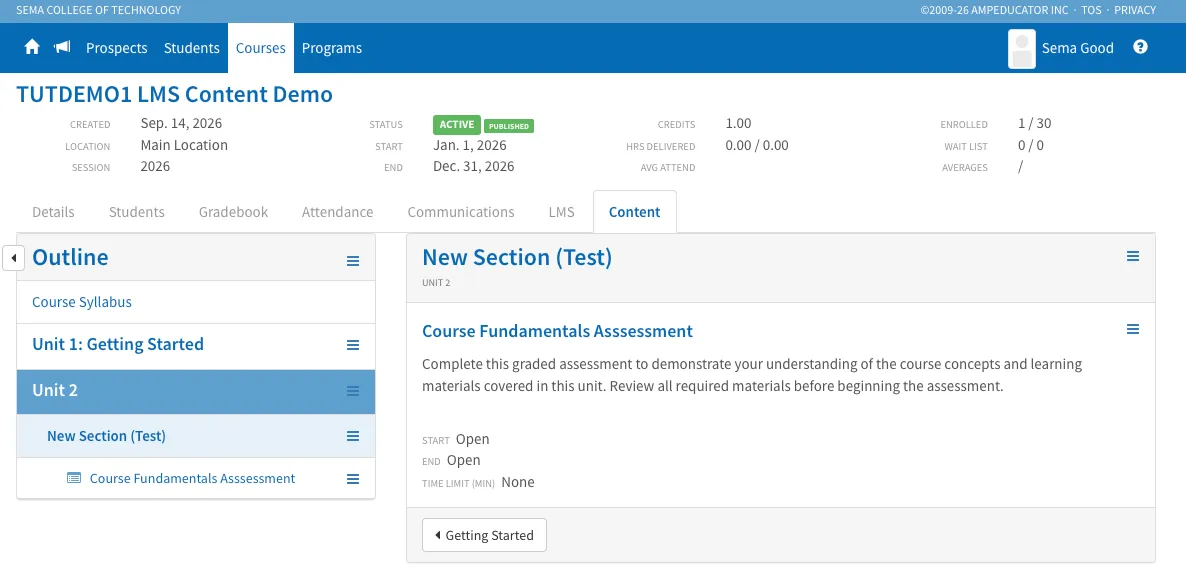The image size is (1186, 578).
Task: Collapse the outline panel with the arrow
Action: [13, 258]
